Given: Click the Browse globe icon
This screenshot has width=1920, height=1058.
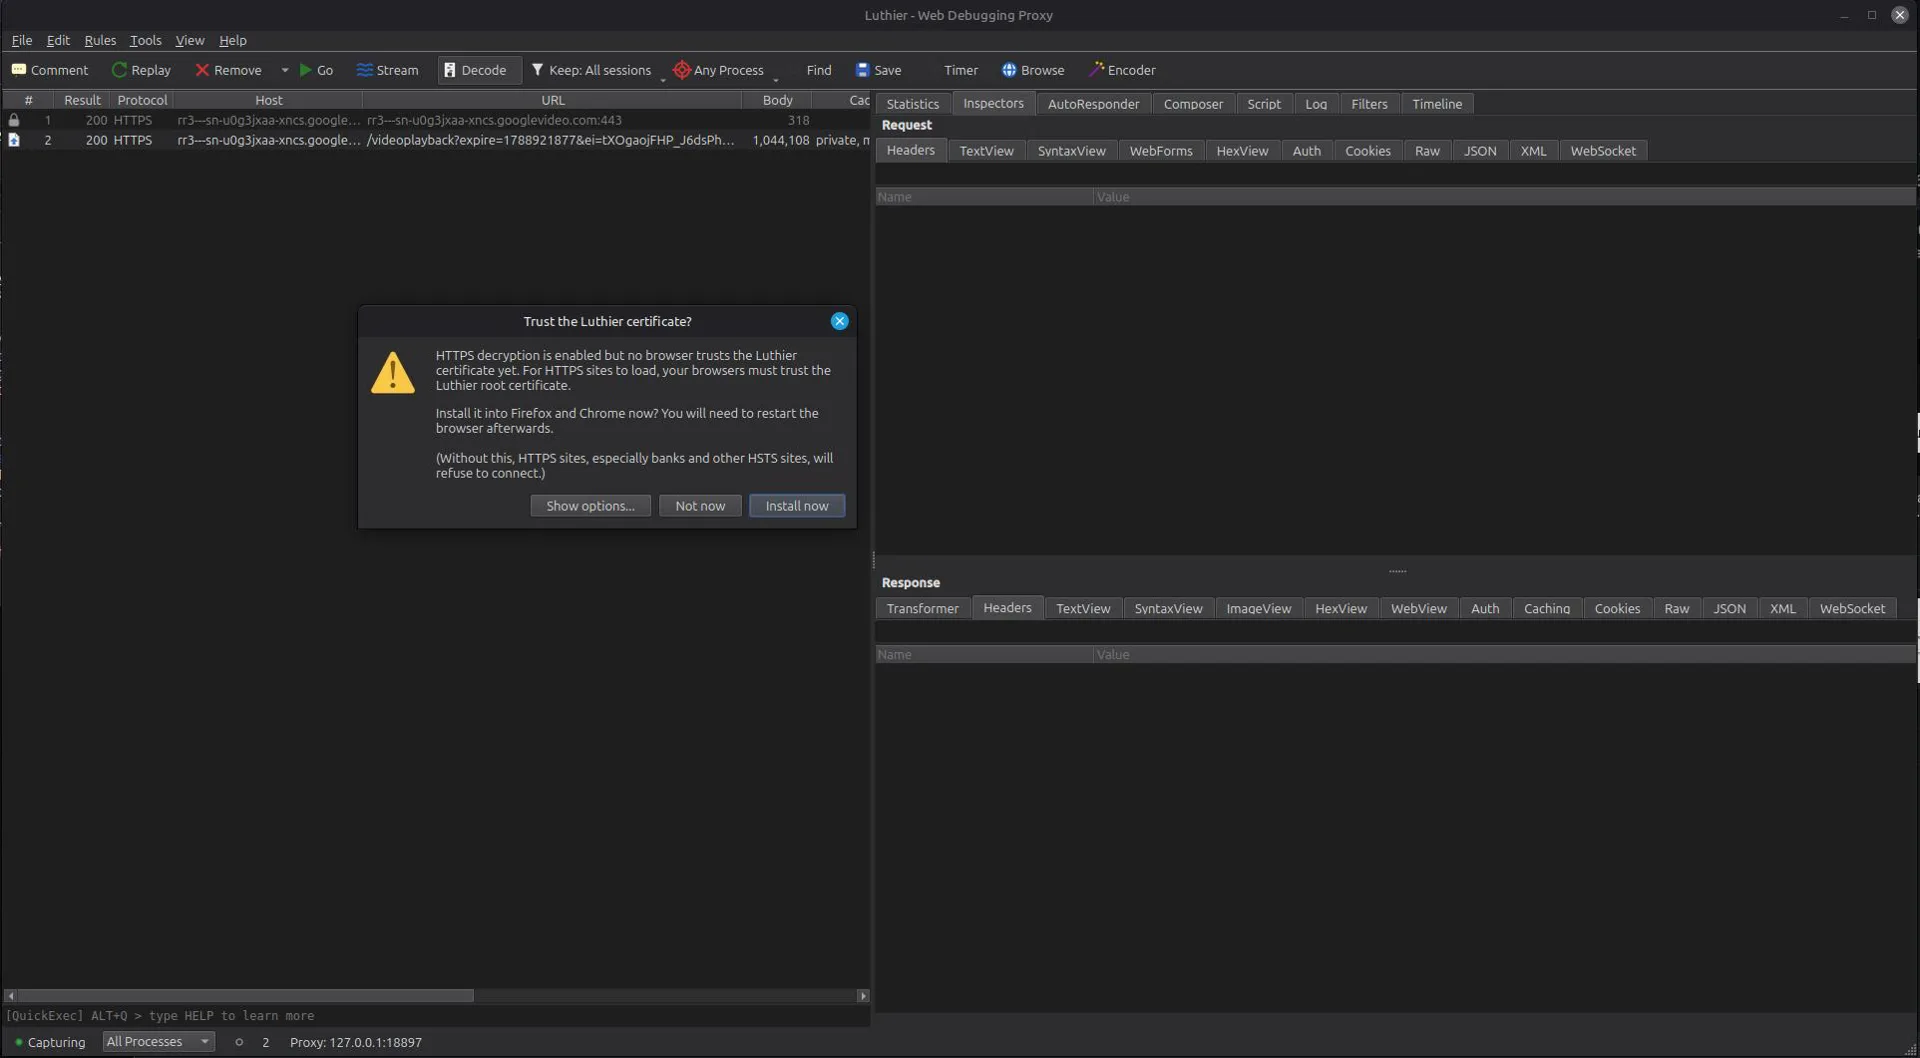Looking at the screenshot, I should point(1009,70).
